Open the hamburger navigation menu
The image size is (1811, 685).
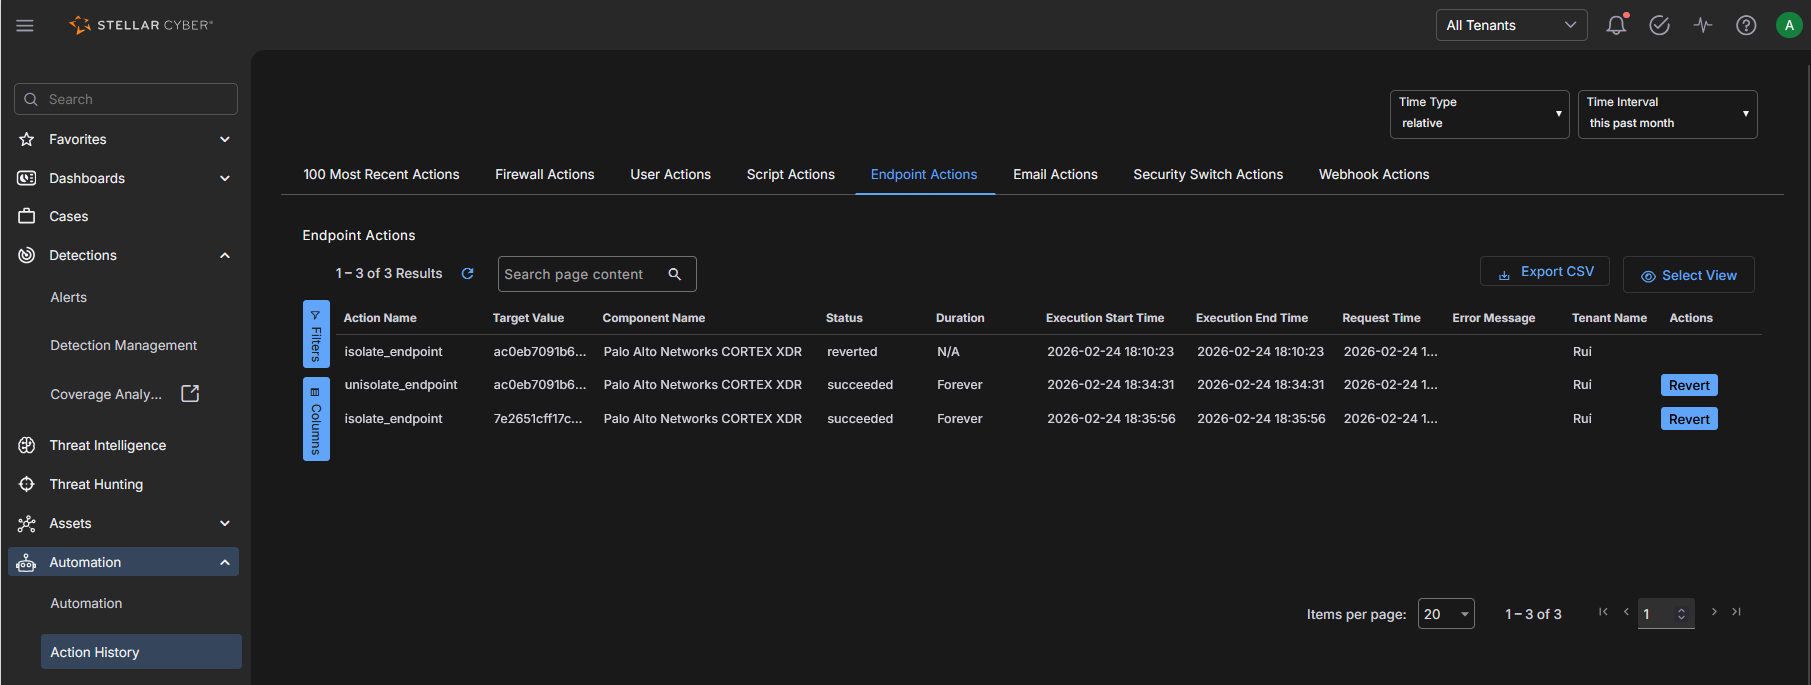pyautogui.click(x=25, y=25)
